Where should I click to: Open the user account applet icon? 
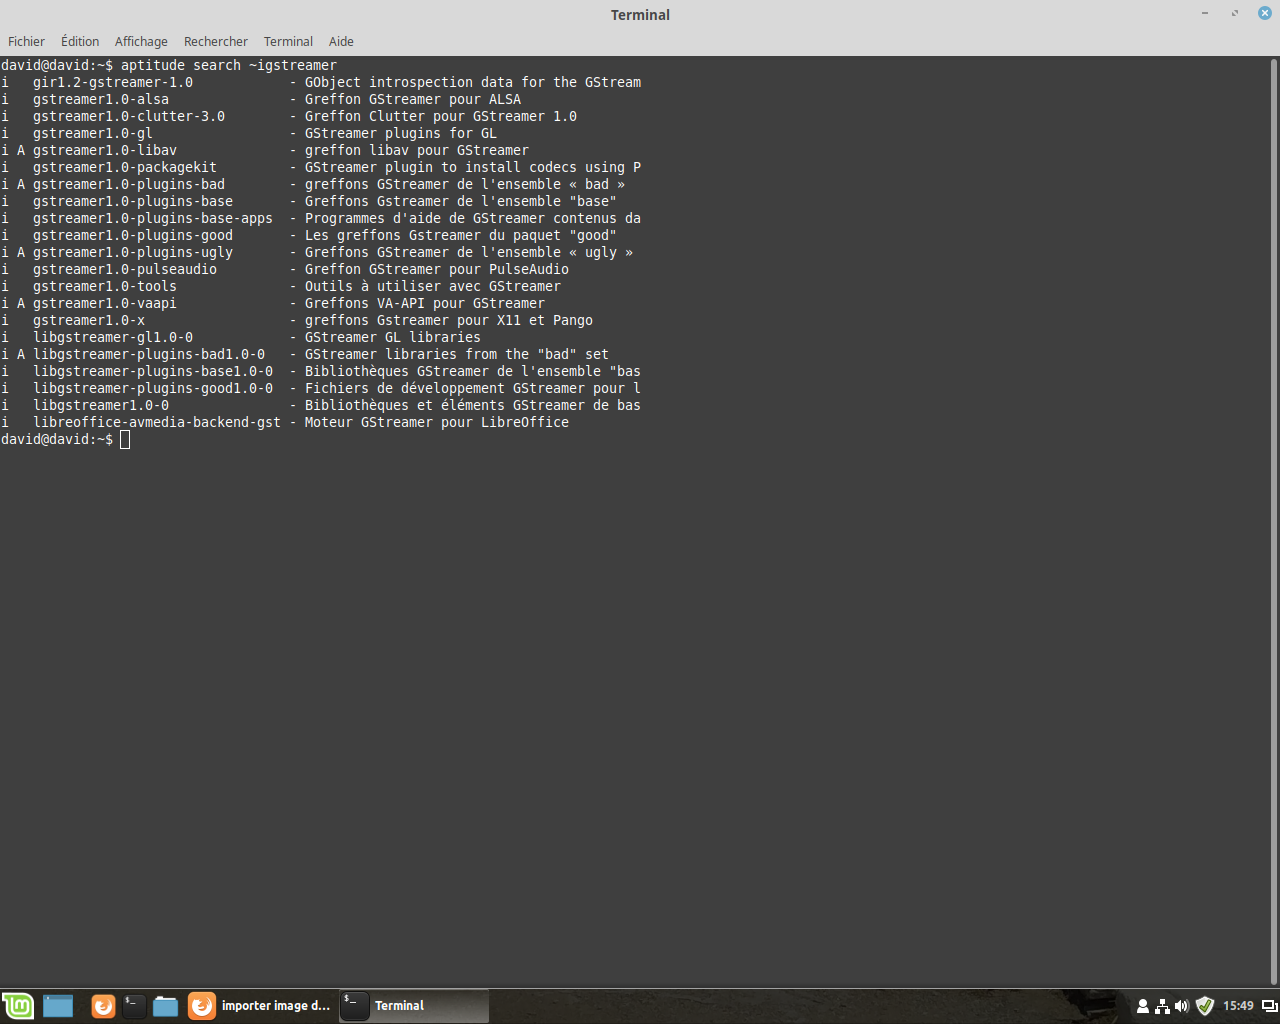(x=1143, y=1006)
